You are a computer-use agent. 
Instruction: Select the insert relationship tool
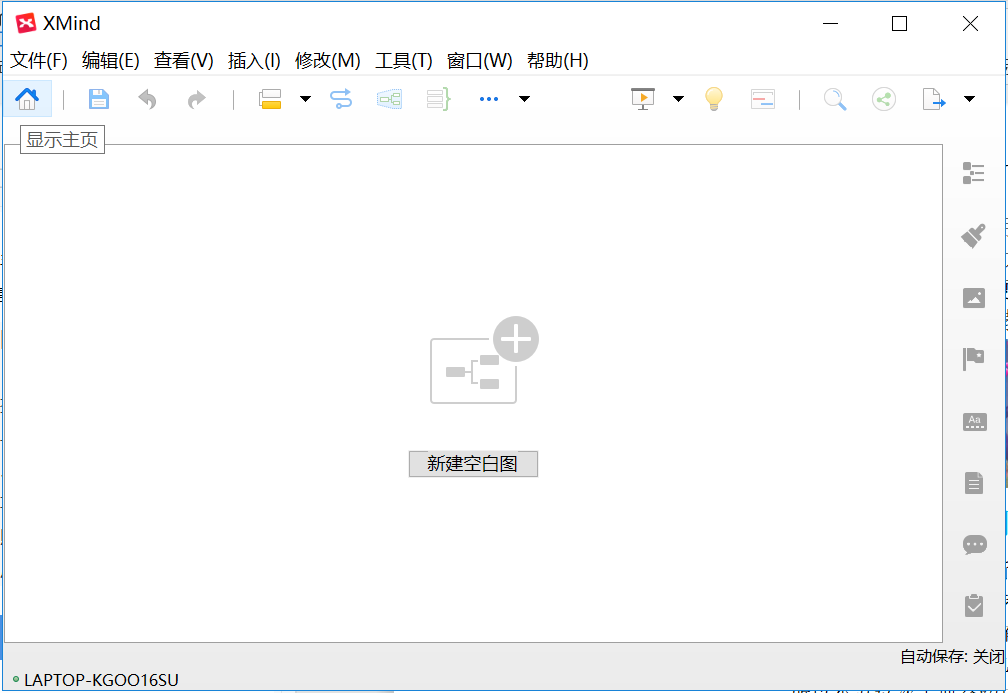tap(340, 98)
